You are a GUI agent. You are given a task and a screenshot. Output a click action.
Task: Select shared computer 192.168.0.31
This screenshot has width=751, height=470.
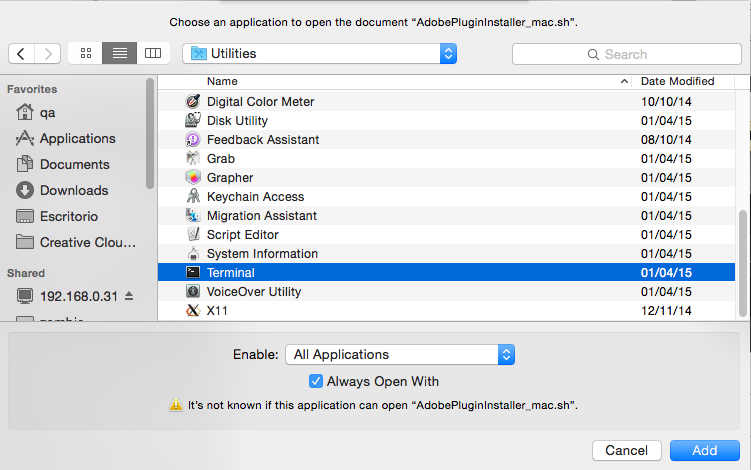coord(67,296)
